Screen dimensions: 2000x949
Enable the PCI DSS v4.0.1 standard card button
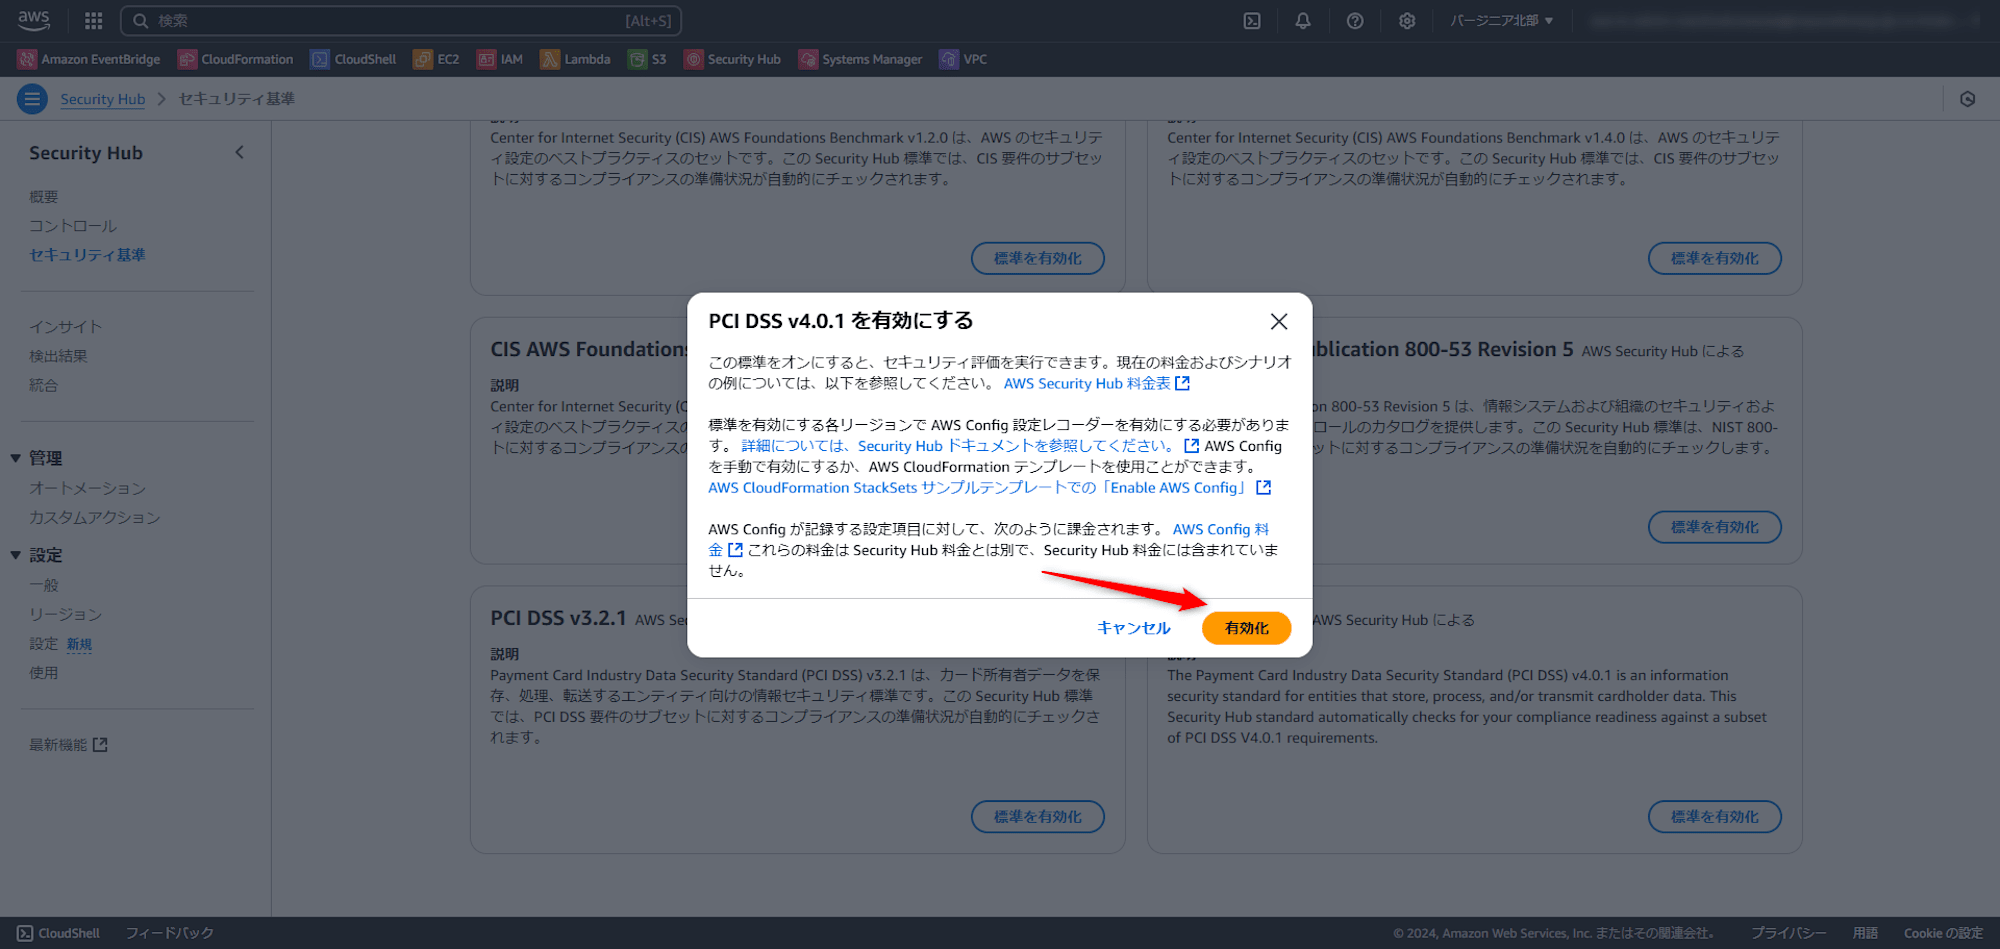click(1715, 817)
